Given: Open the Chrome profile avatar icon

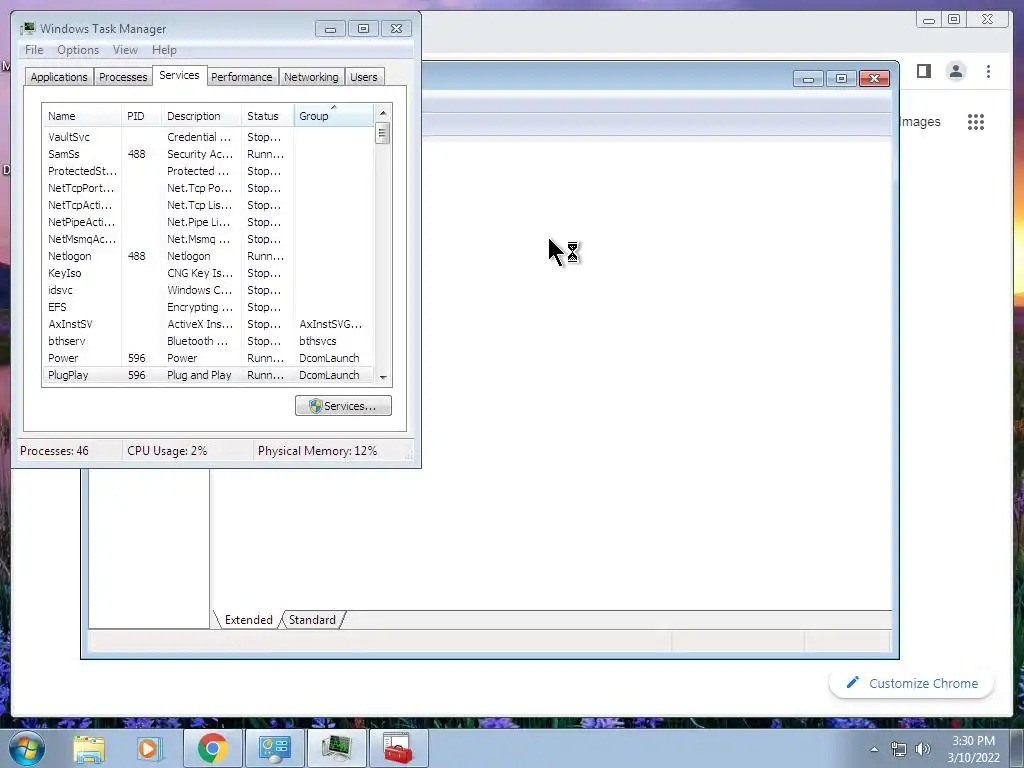Looking at the screenshot, I should click(x=956, y=71).
